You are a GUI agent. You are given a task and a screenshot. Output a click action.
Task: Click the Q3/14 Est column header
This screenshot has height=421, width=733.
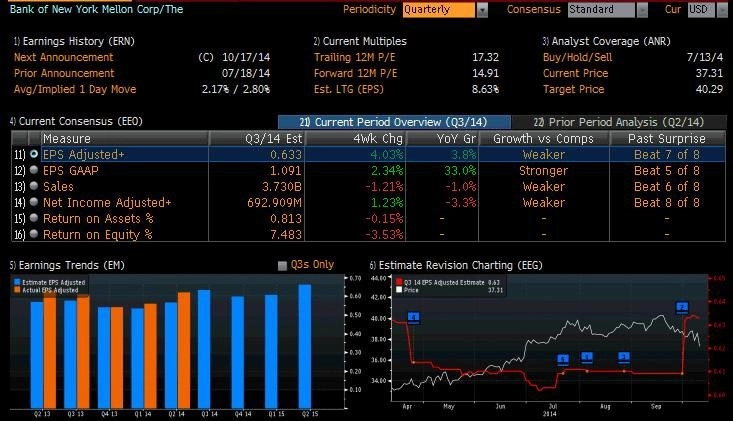(x=257, y=139)
